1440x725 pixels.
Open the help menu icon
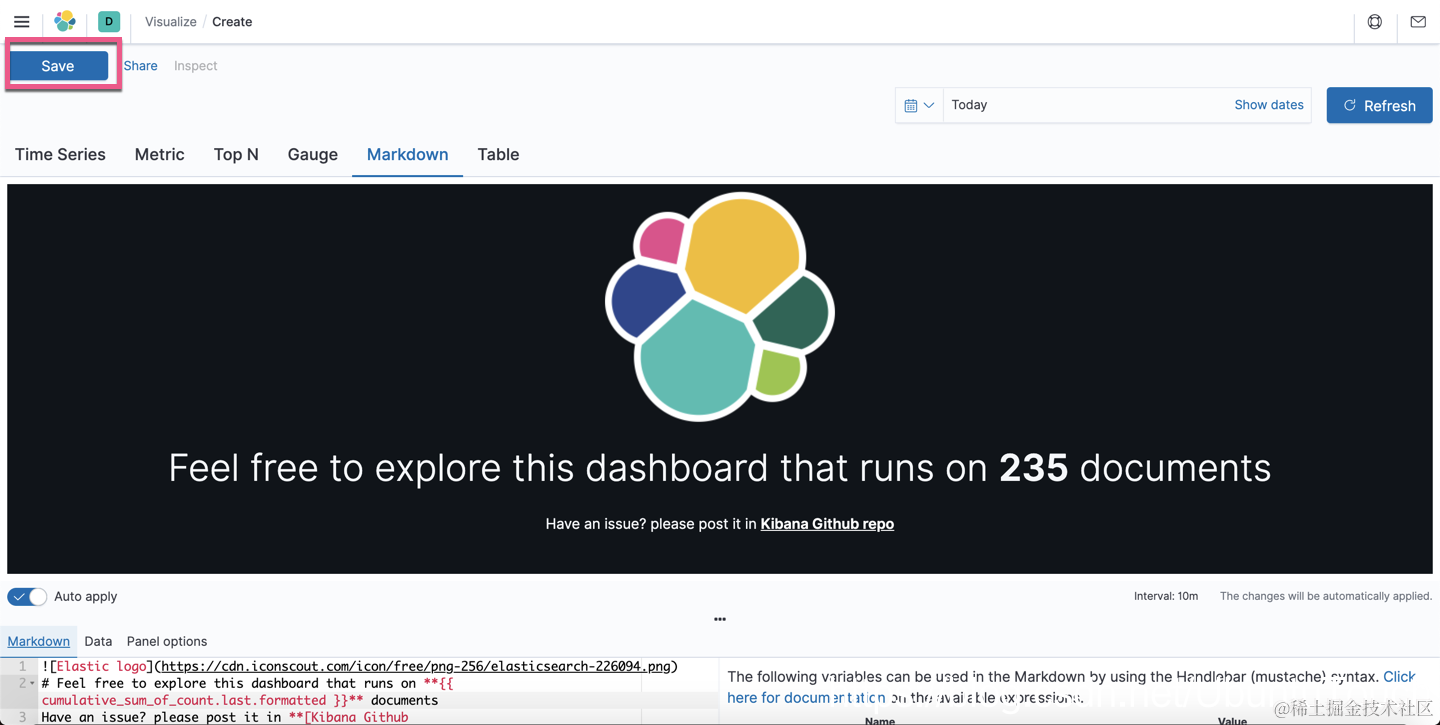click(1375, 21)
